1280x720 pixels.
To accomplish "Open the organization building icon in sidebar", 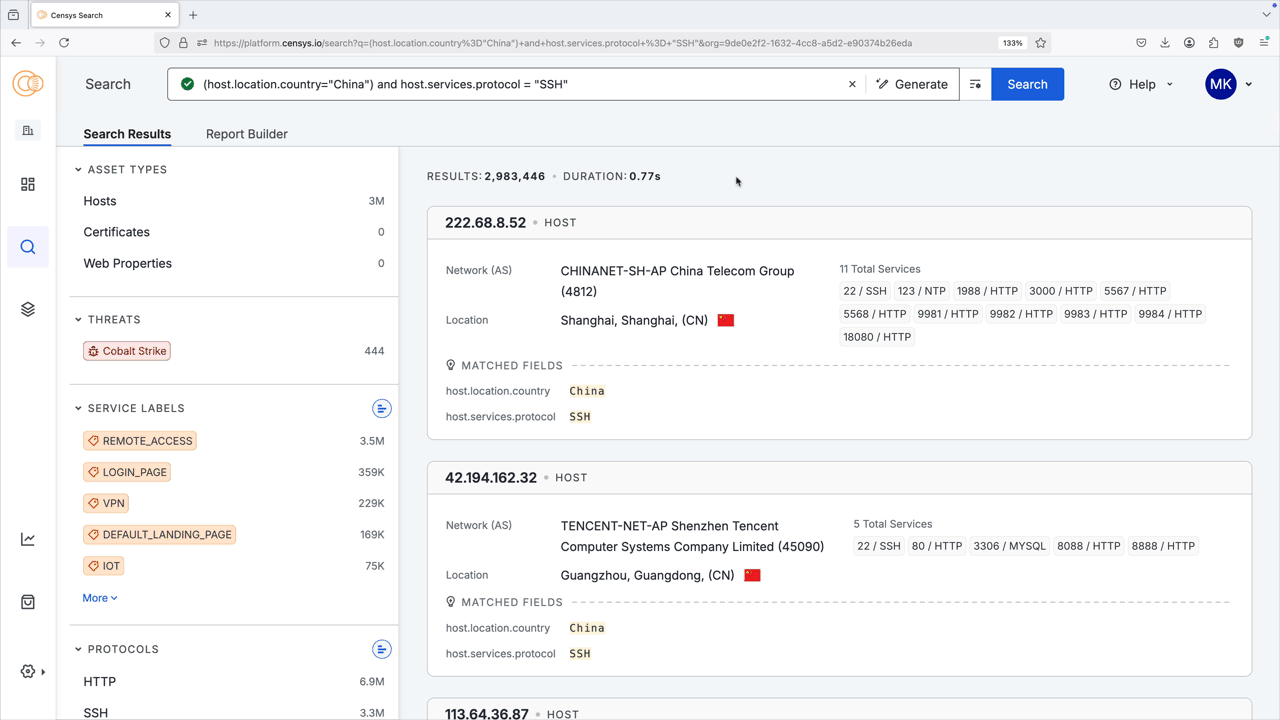I will pyautogui.click(x=28, y=130).
